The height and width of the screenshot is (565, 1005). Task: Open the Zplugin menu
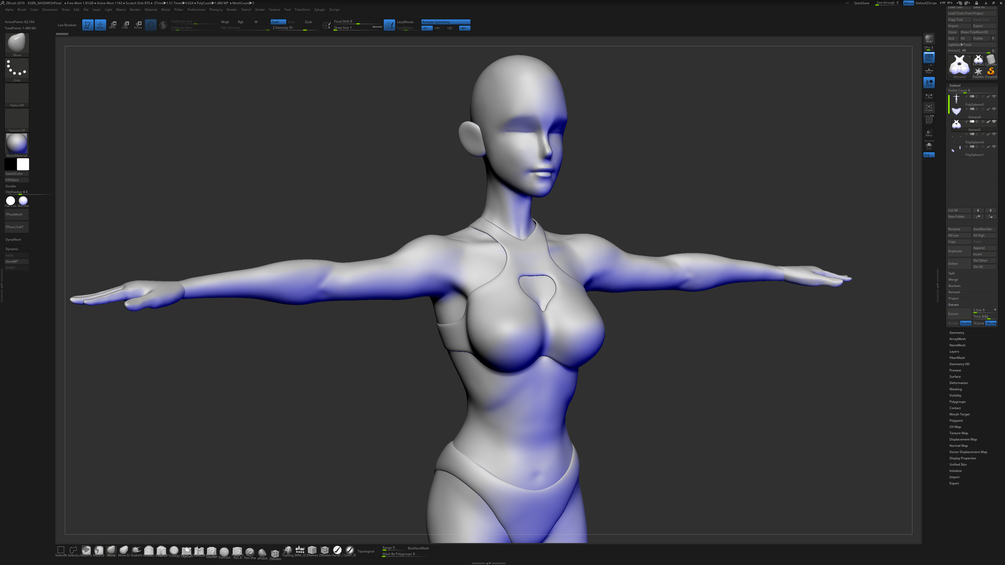click(x=319, y=10)
